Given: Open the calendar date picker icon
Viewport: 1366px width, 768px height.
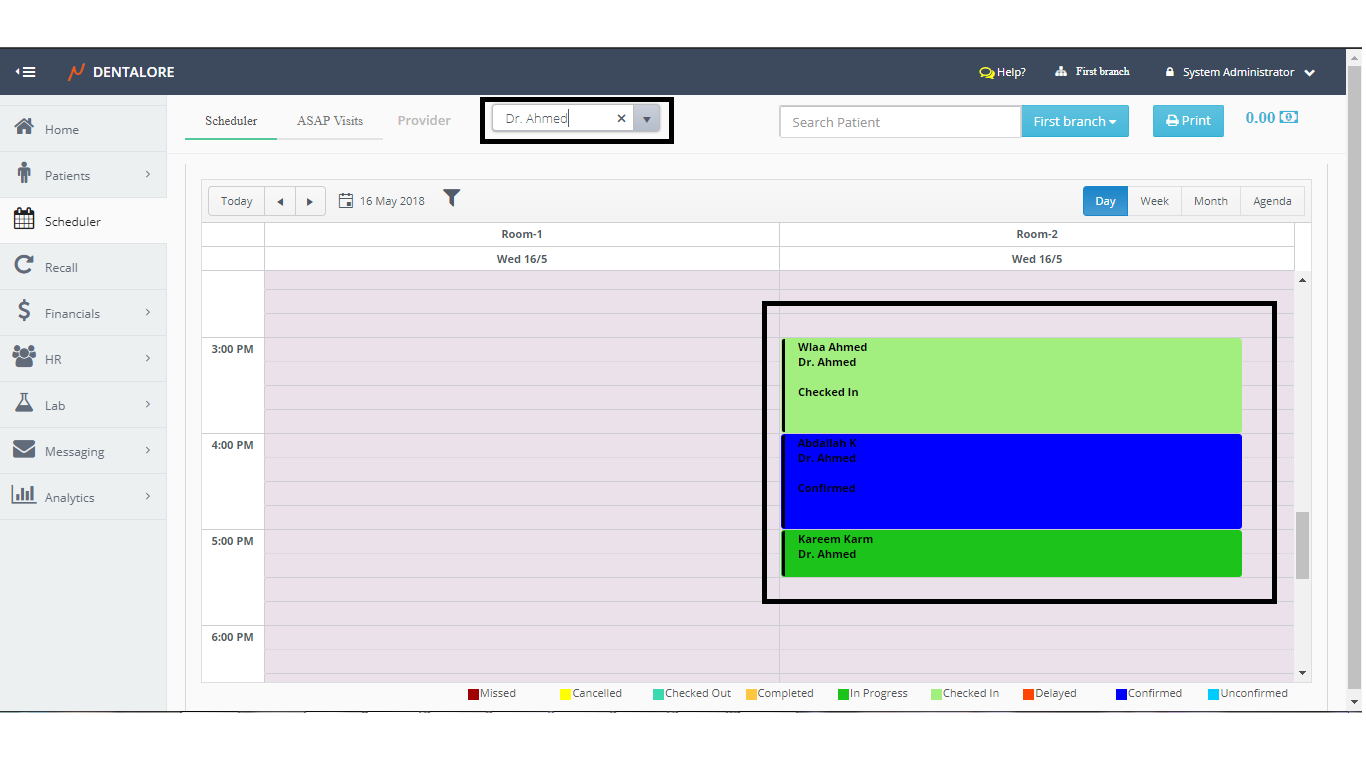Looking at the screenshot, I should [x=346, y=201].
